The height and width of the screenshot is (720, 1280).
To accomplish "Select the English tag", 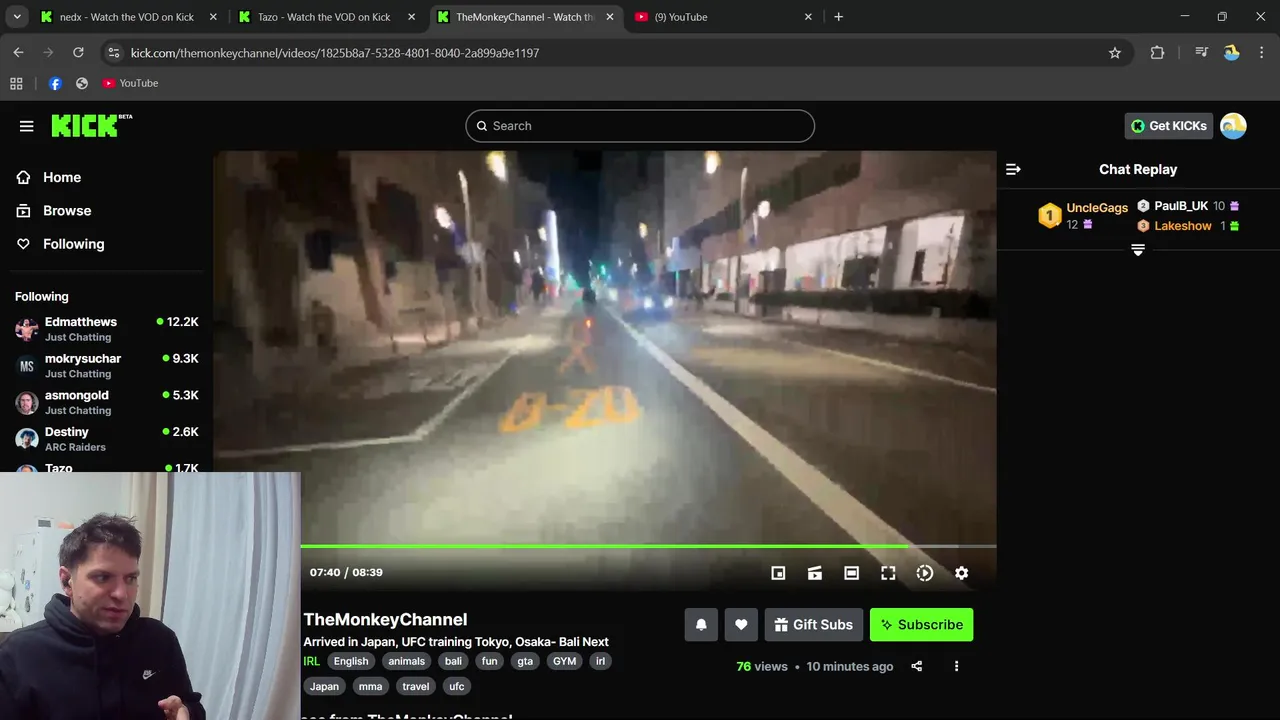I will point(351,661).
